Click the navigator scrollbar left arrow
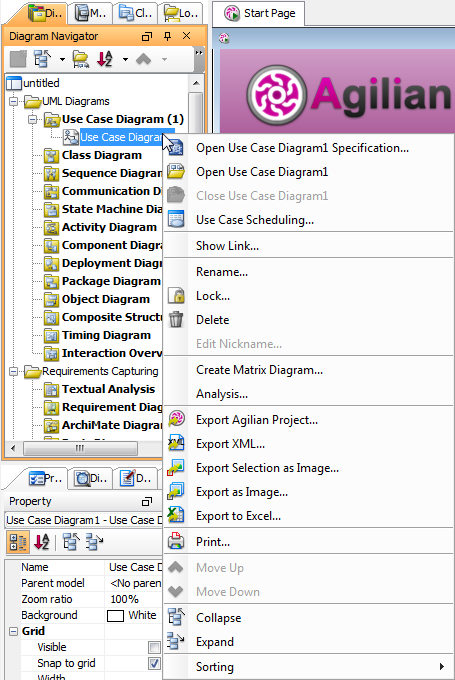 pyautogui.click(x=13, y=448)
